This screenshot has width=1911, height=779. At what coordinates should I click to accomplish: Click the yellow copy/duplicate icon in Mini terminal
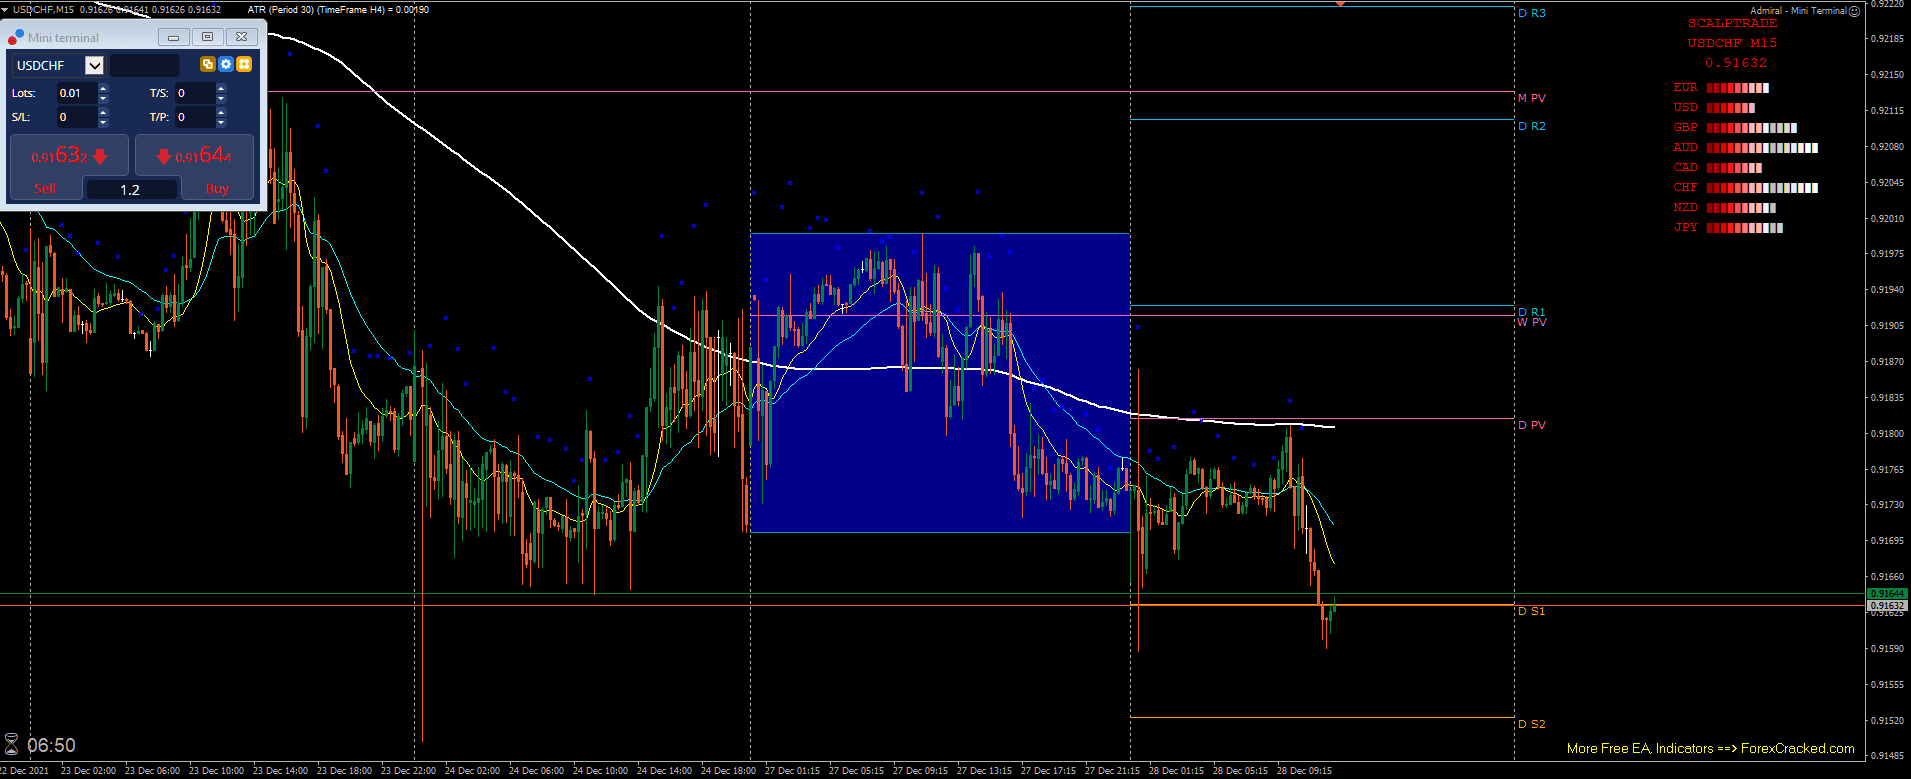tap(207, 64)
